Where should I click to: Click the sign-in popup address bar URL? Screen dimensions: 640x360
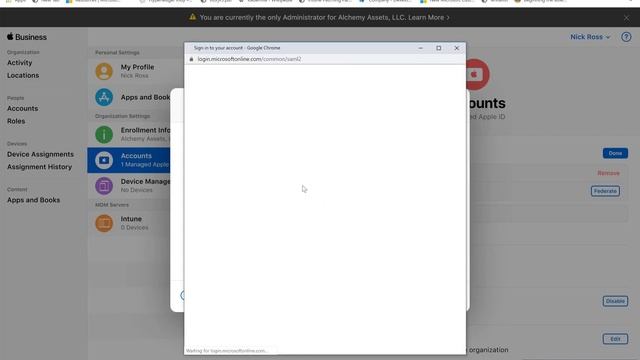click(x=249, y=59)
